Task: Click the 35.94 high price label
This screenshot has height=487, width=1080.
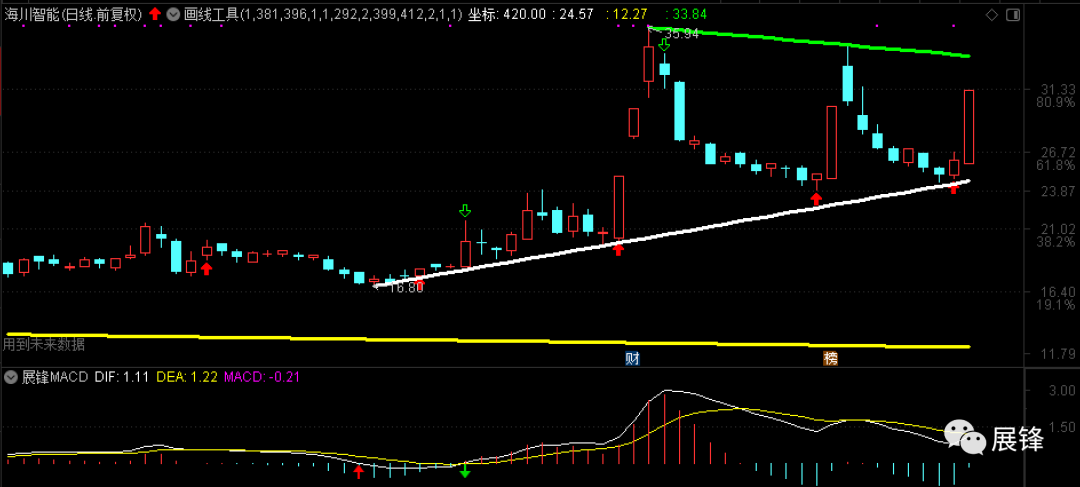Action: 682,34
